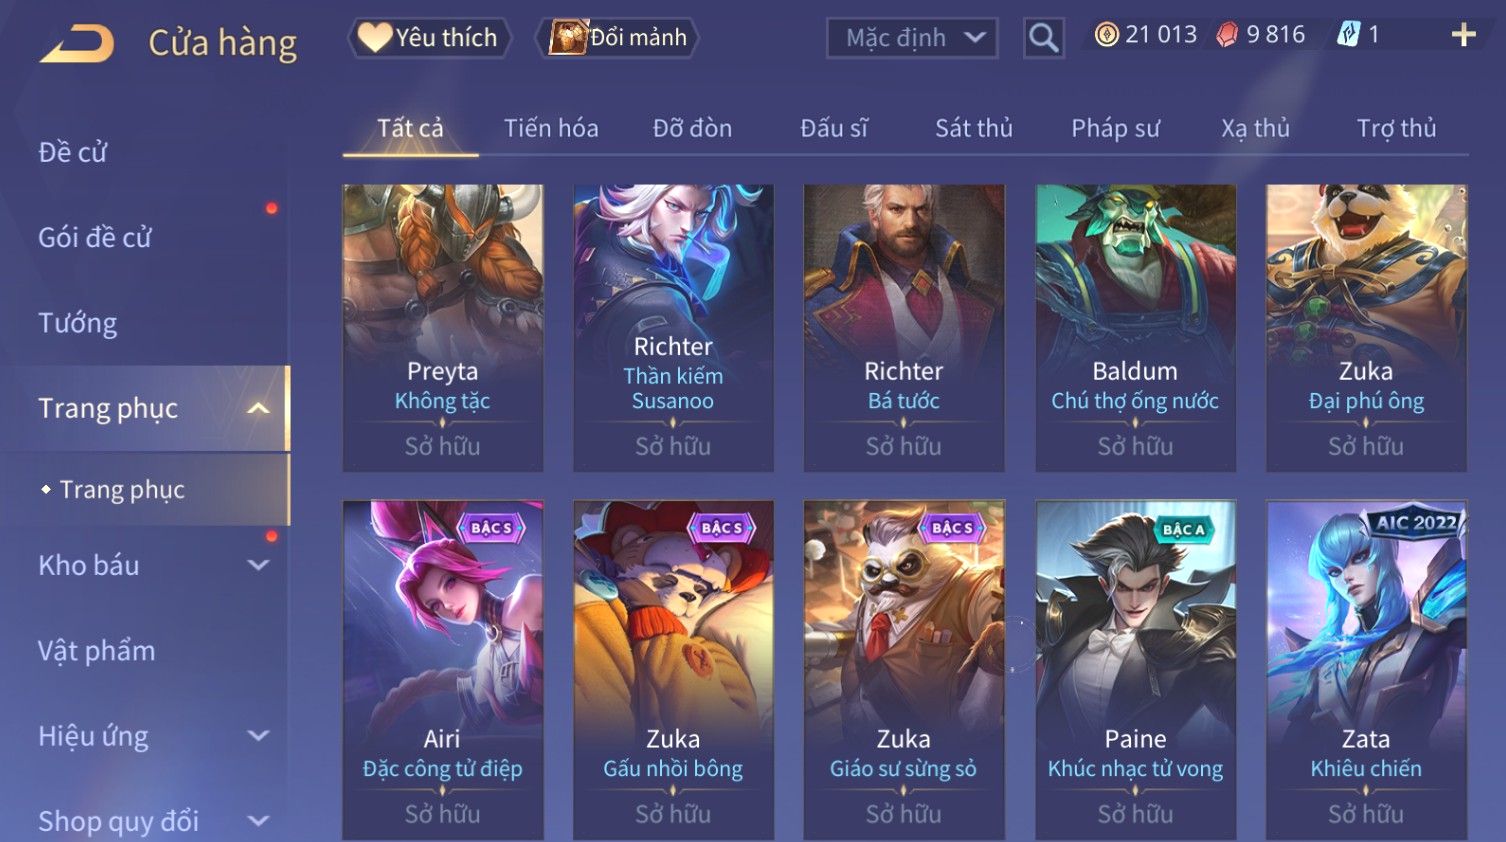The height and width of the screenshot is (842, 1506).
Task: Open Gói đề cử in sidebar
Action: (x=95, y=237)
